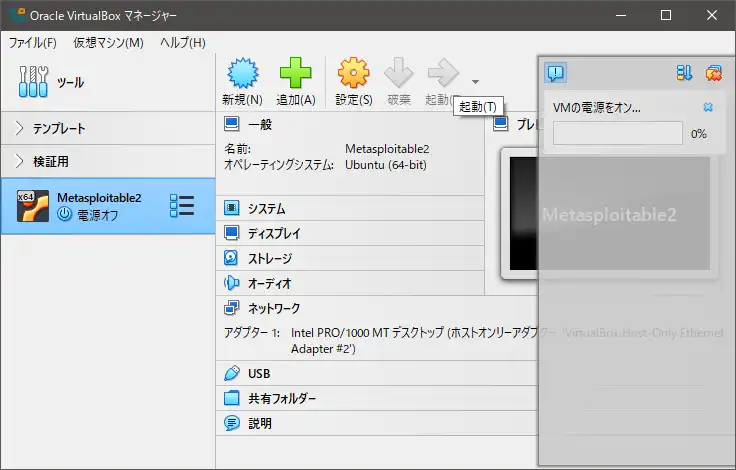
Task: Click the VM power-on progress bar
Action: 617,133
